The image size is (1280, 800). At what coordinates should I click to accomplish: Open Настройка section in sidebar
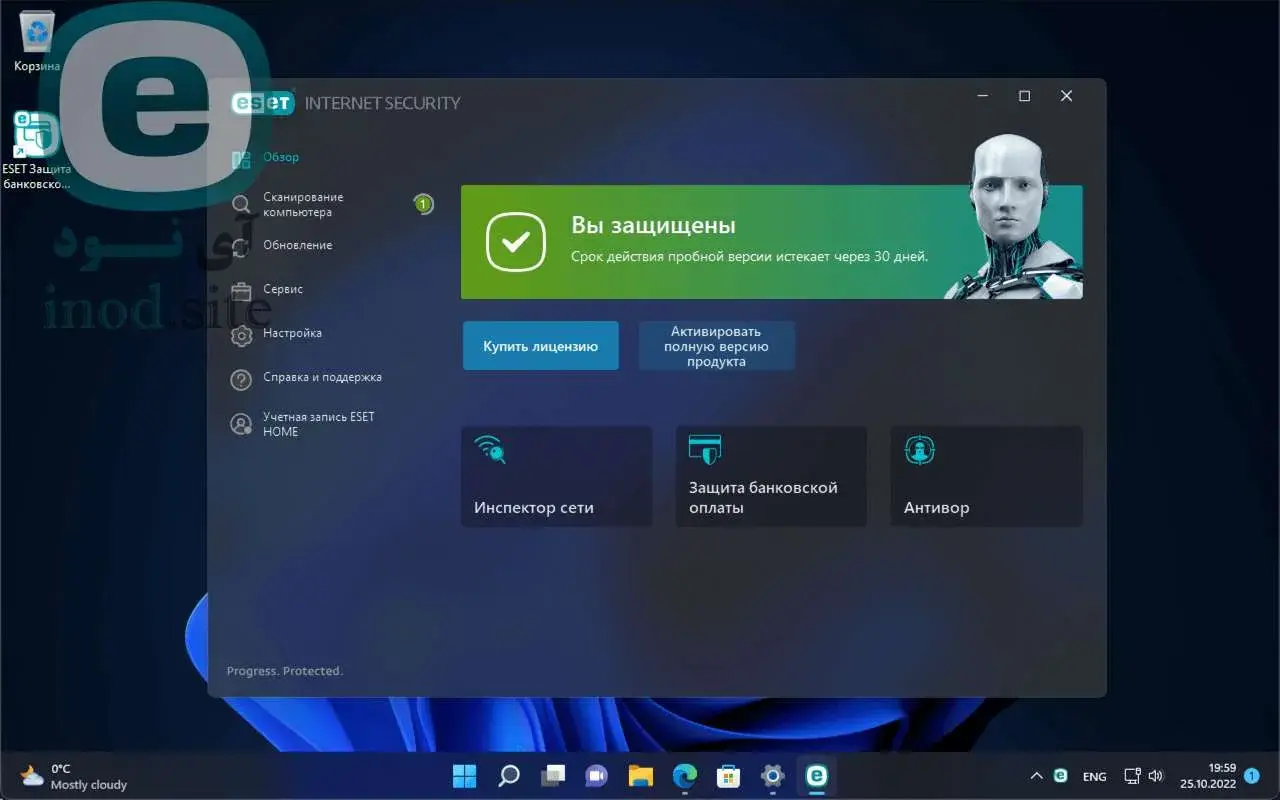click(293, 333)
